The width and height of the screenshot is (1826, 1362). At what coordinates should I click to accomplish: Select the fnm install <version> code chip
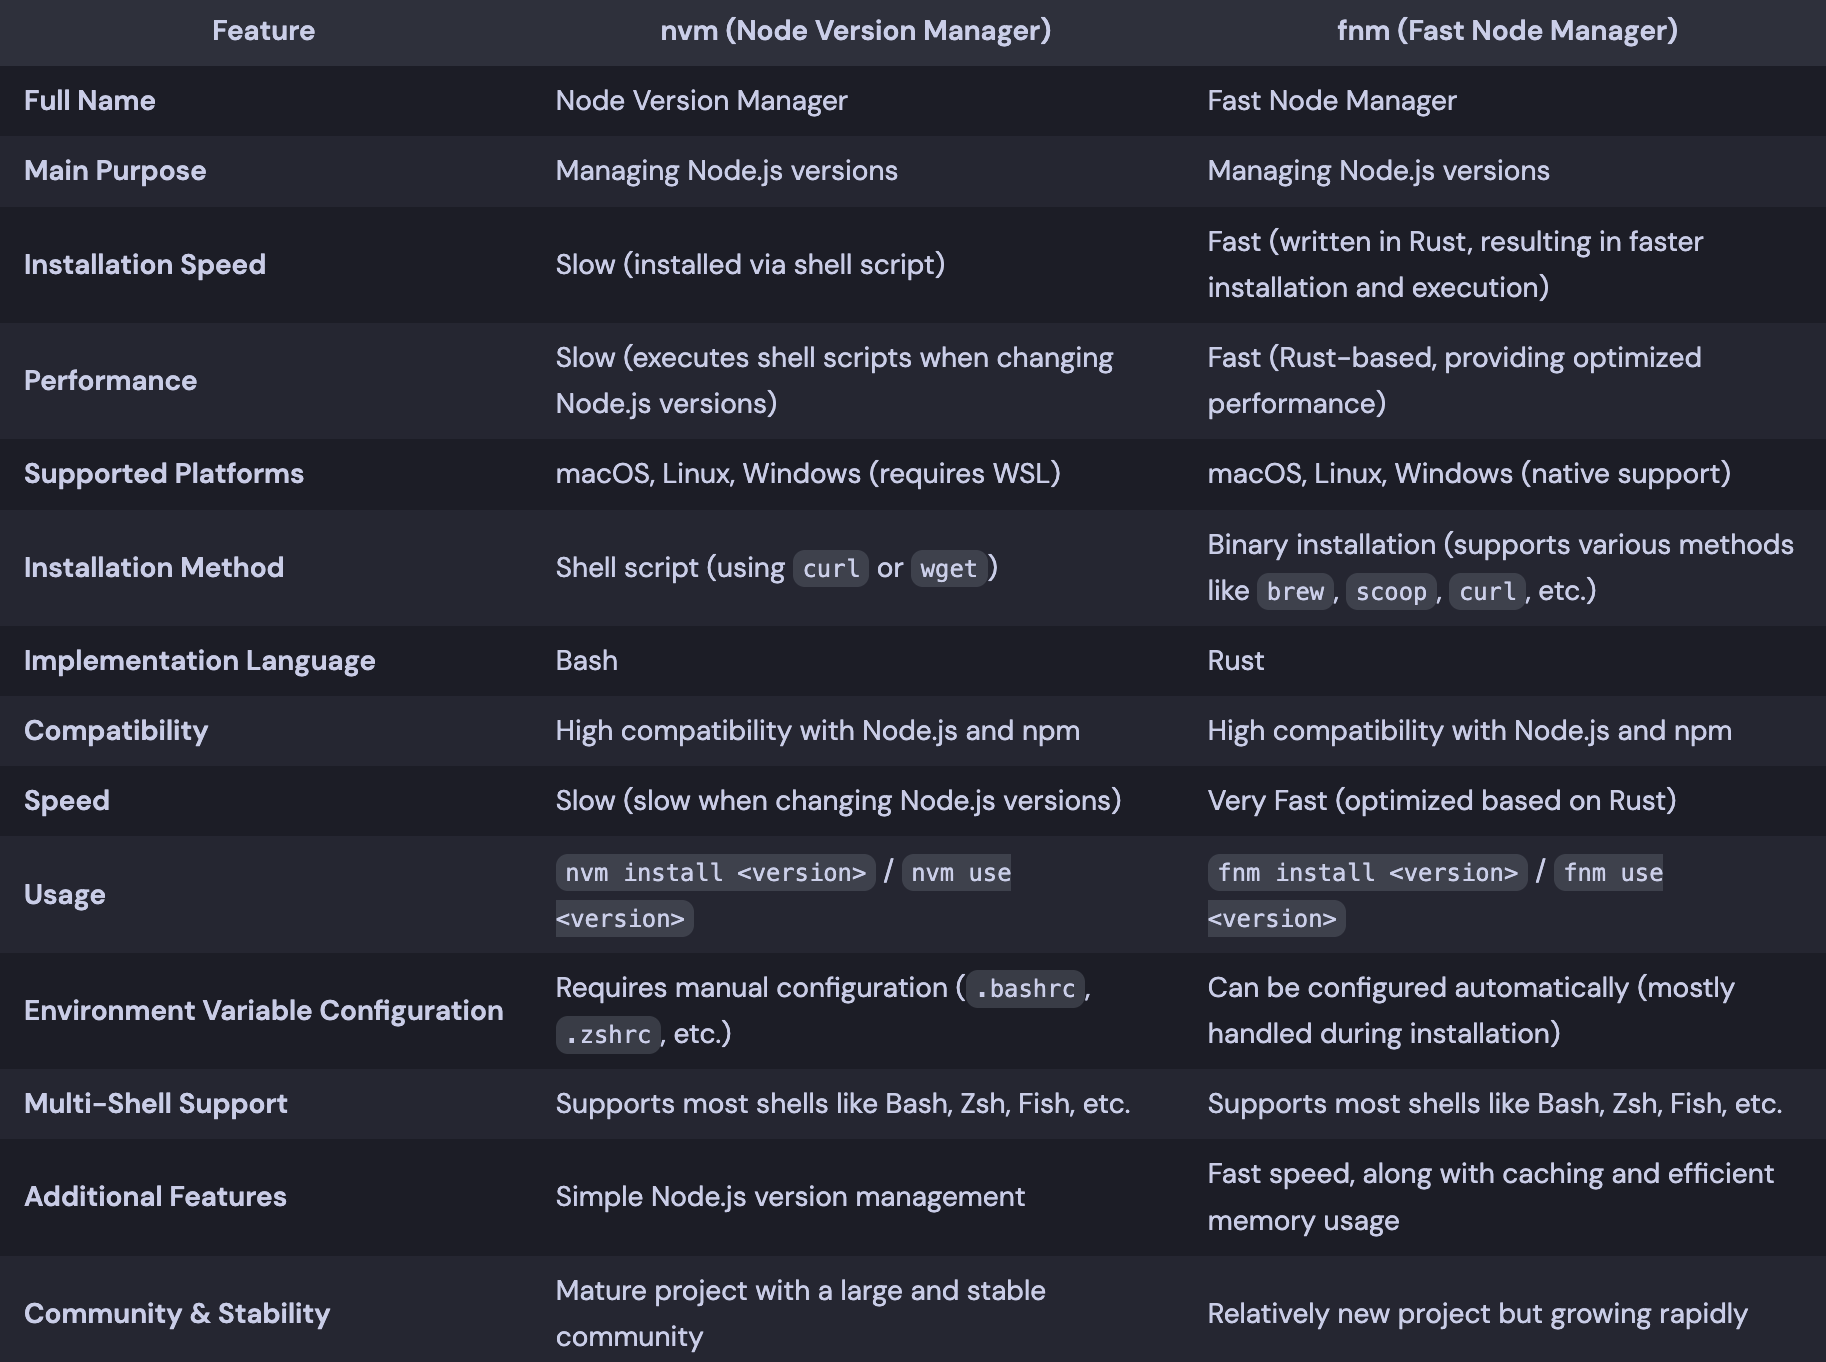pyautogui.click(x=1366, y=872)
